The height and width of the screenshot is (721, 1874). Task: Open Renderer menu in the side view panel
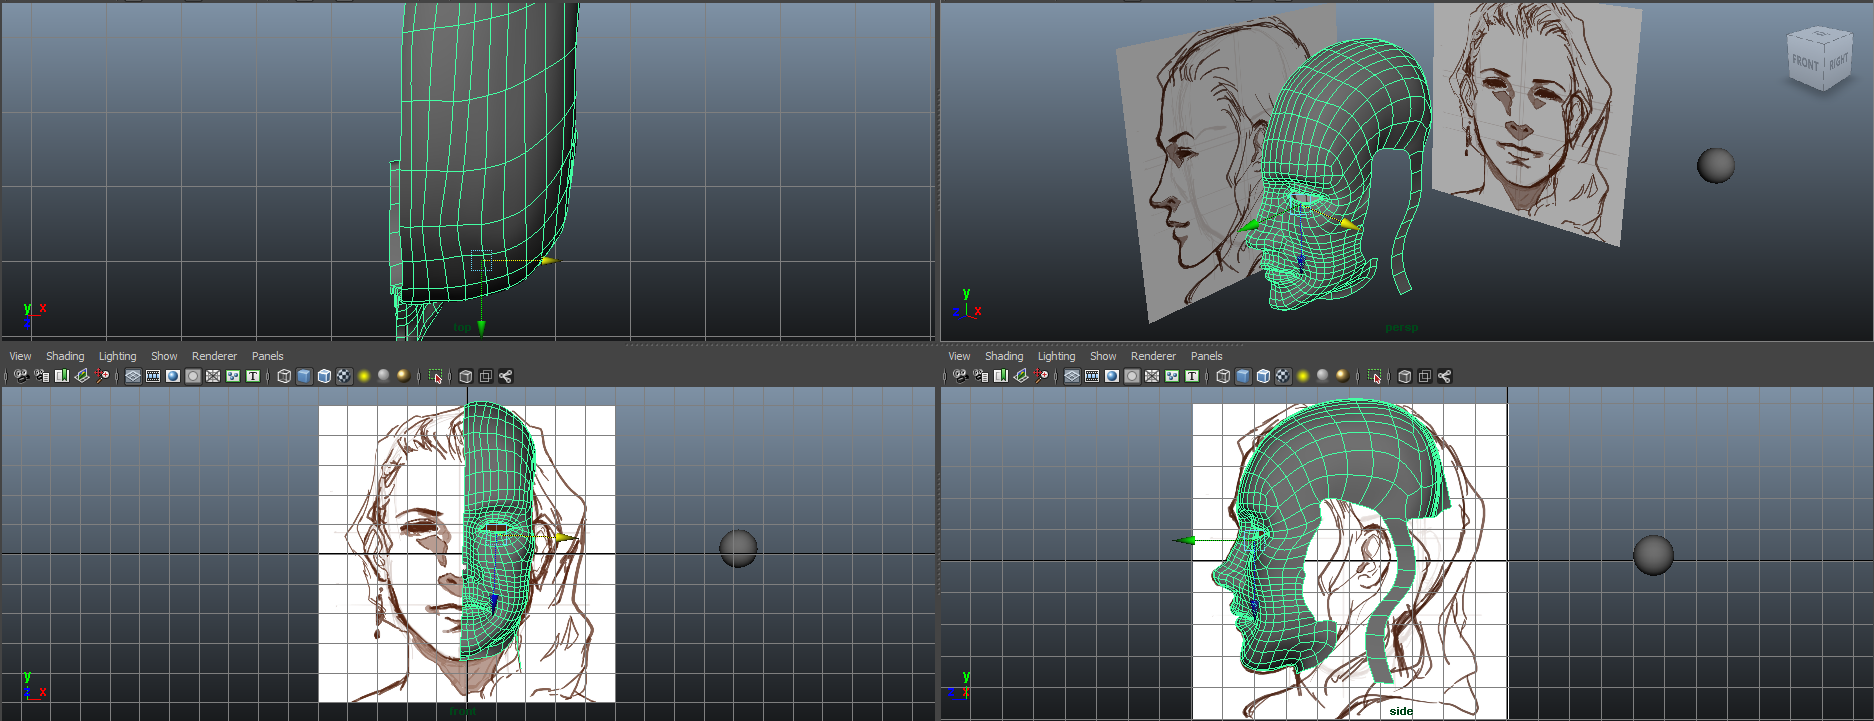[1153, 356]
